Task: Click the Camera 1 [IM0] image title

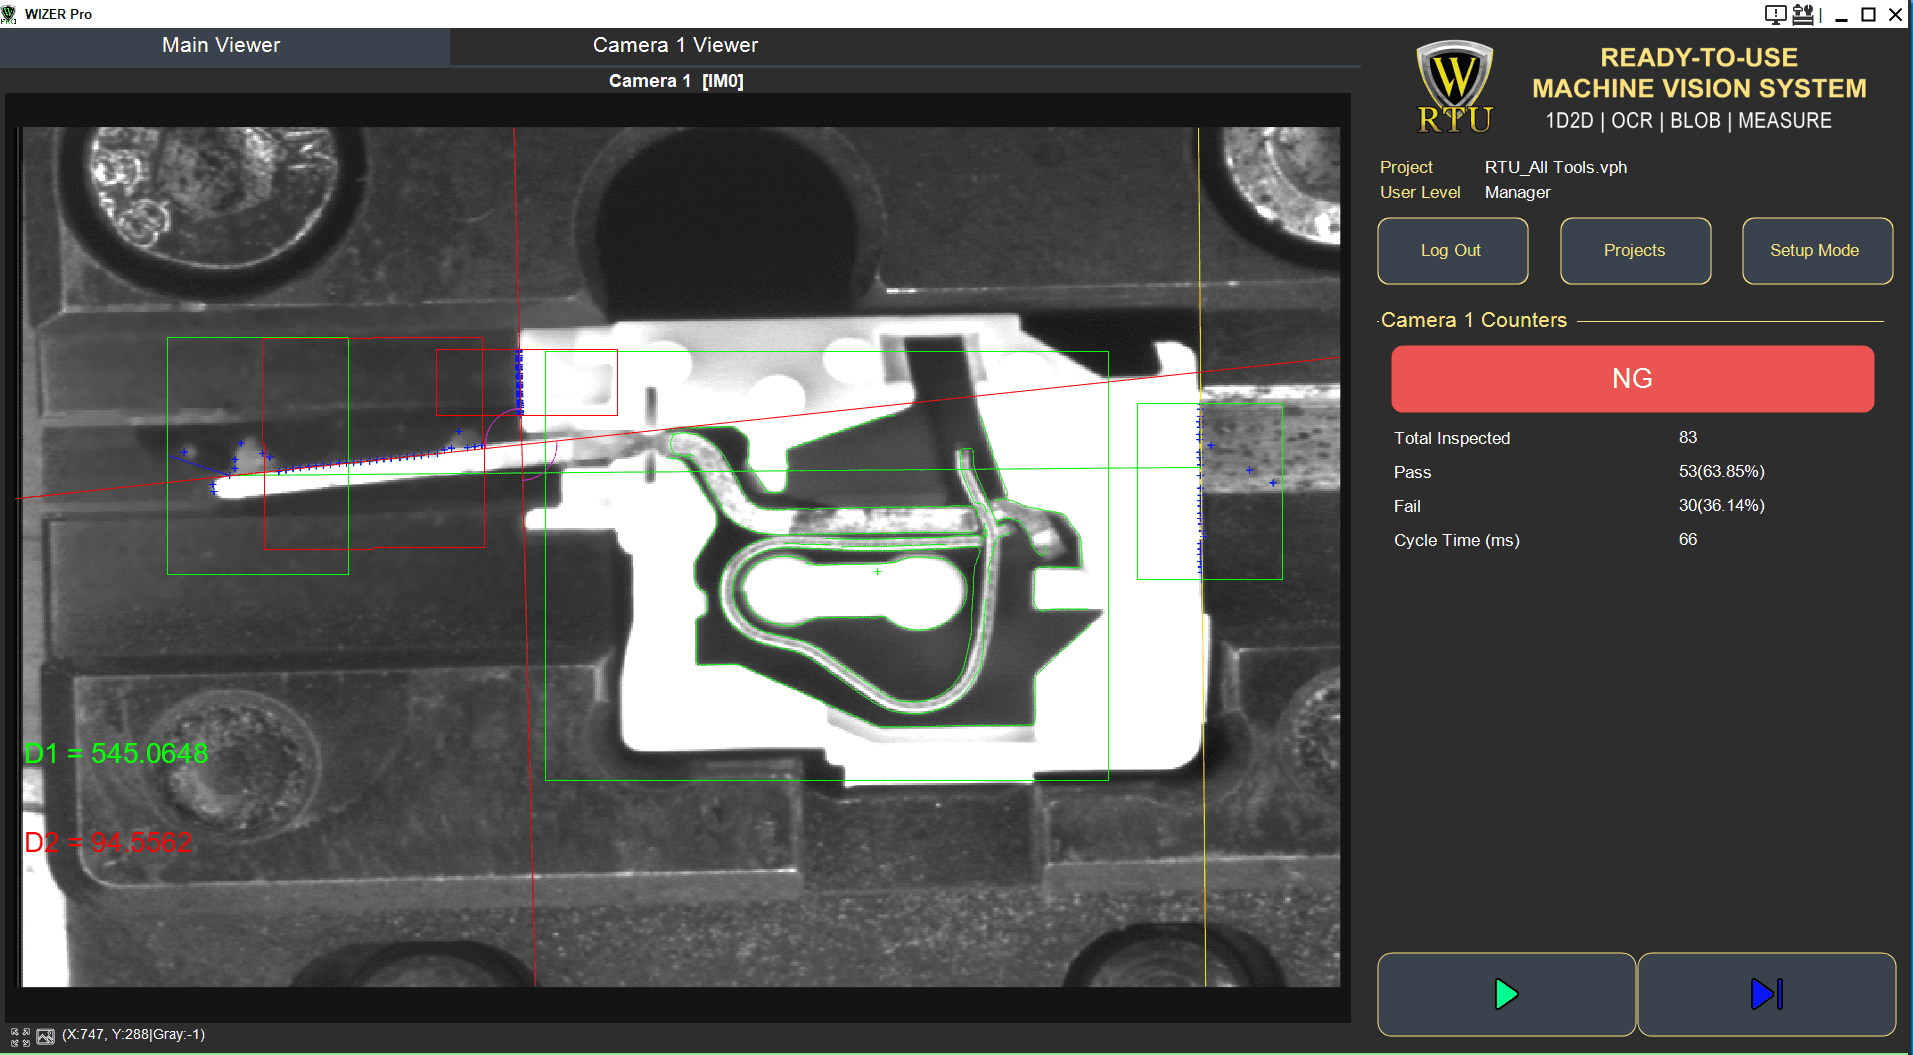Action: coord(676,81)
